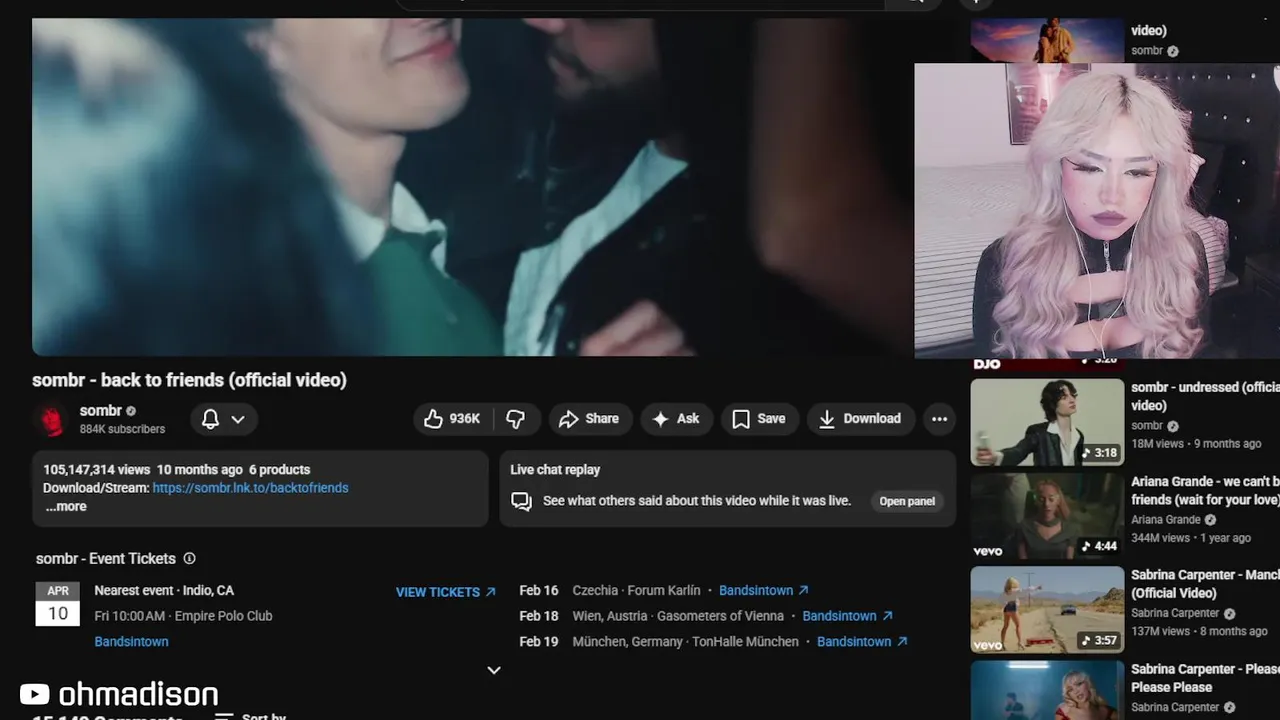Viewport: 1280px width, 720px height.
Task: Click the VIEW TICKETS link
Action: tap(446, 592)
